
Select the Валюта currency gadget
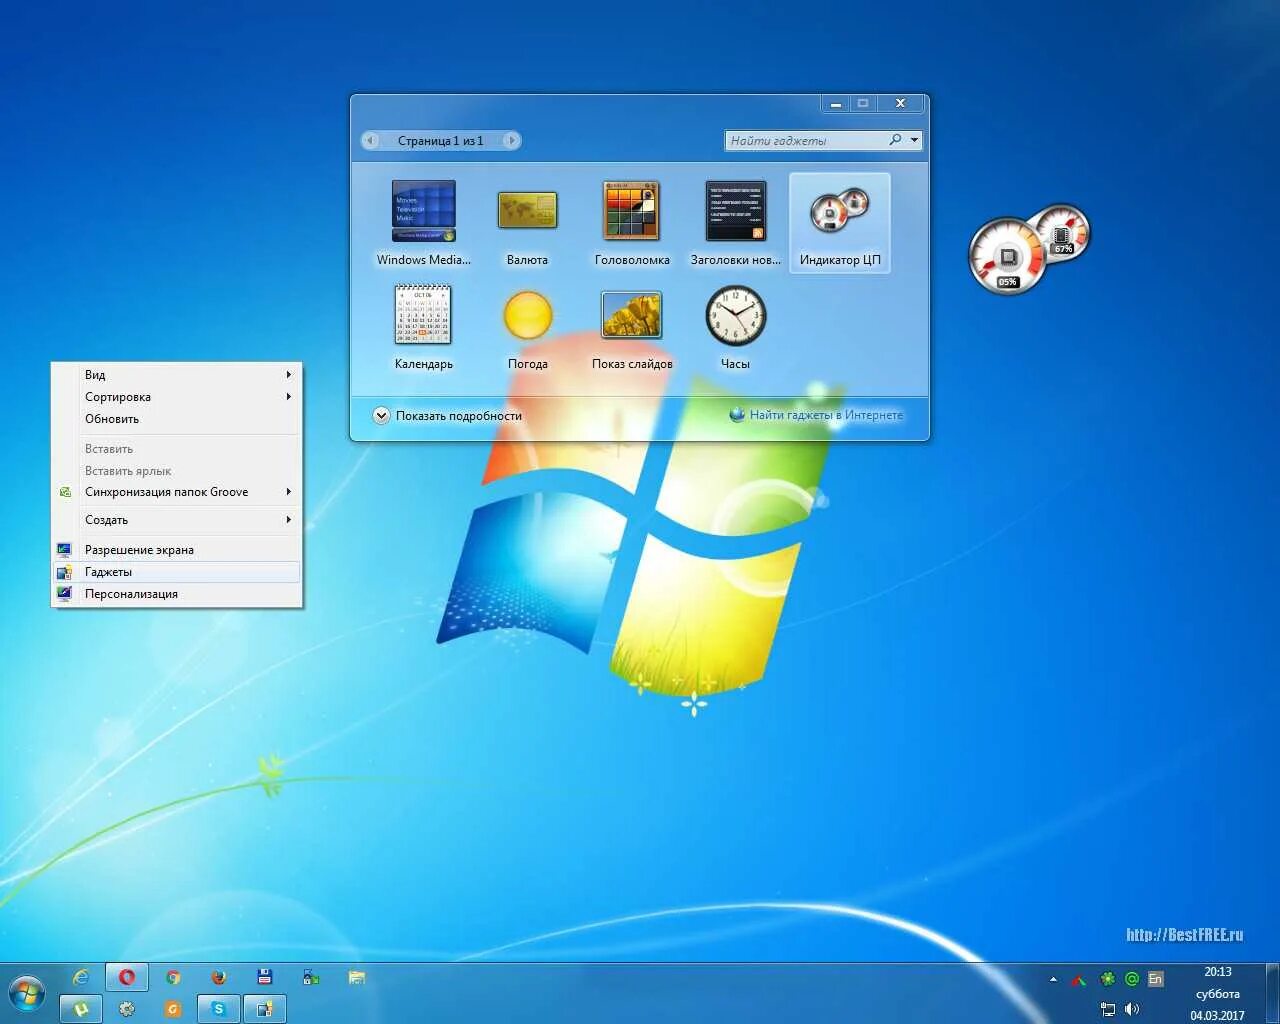[527, 222]
